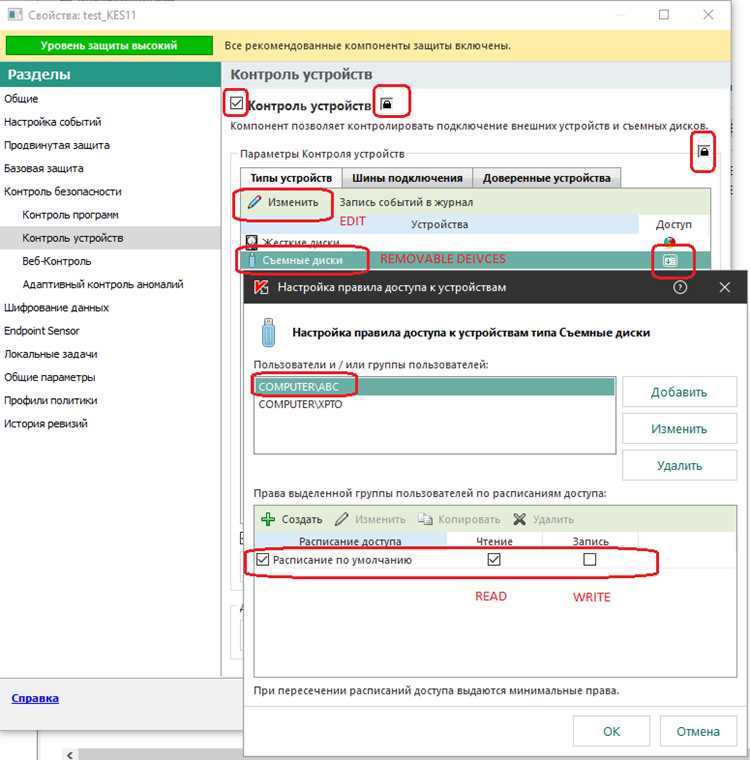Screen dimensions: 750x760
Task: Select user COMPUTER\XPTO in the list
Action: click(434, 404)
